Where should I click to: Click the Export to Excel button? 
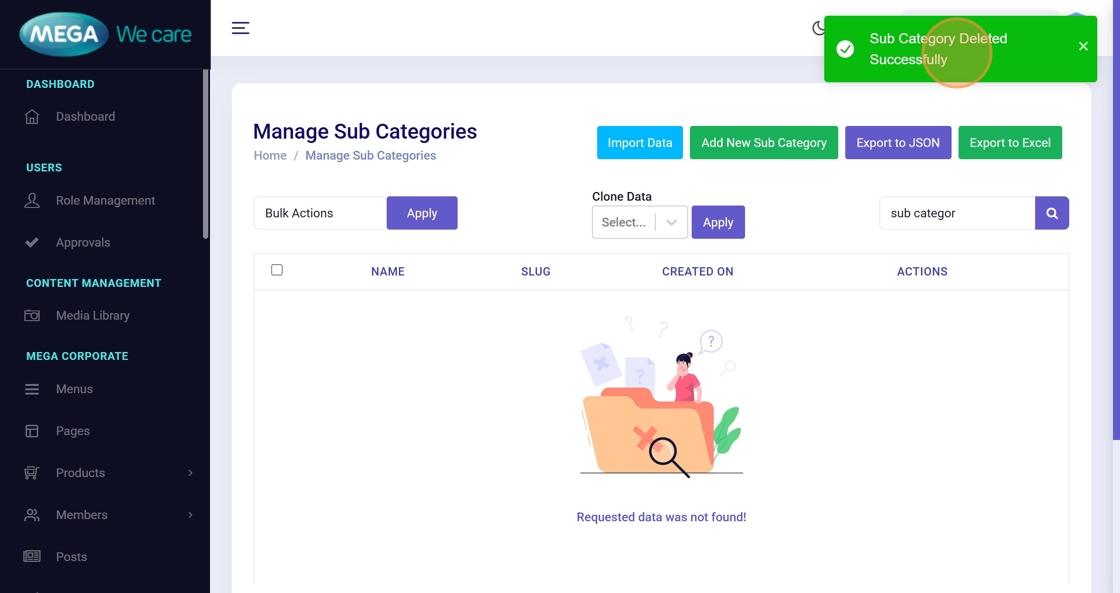click(x=1009, y=143)
